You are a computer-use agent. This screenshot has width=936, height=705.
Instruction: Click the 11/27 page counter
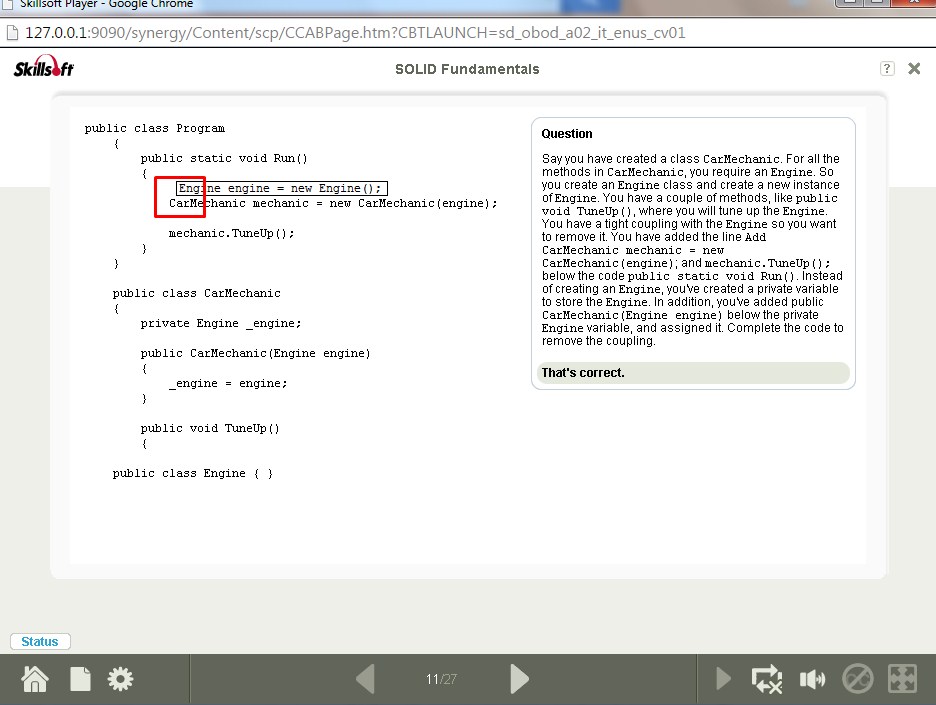click(441, 679)
